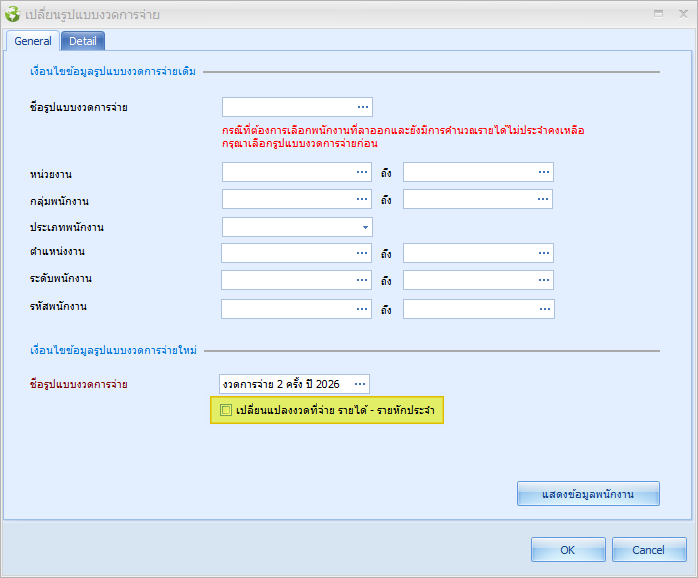The height and width of the screenshot is (578, 698).
Task: Expand the ประเภทพนักงาน dropdown
Action: point(364,227)
